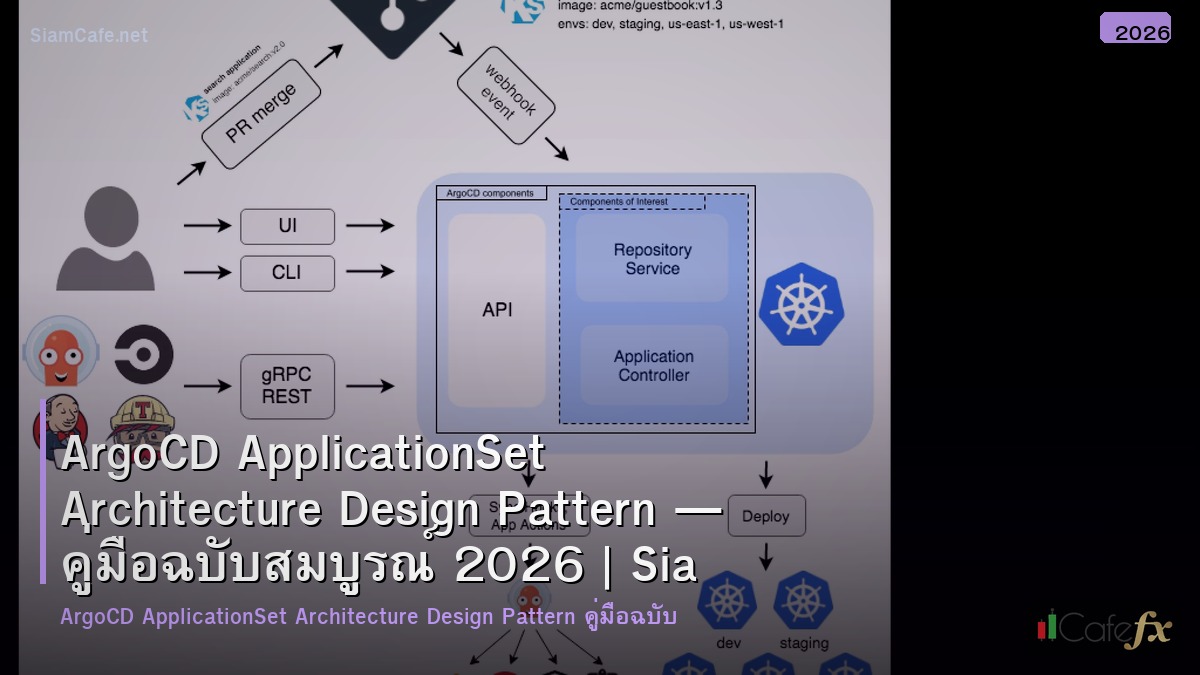Collapse the Sync Hook App Actions box

530,516
